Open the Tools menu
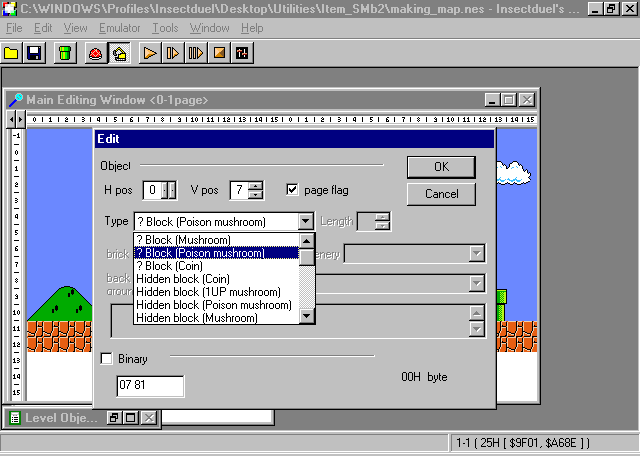Screen dimensions: 640x456 click(x=165, y=28)
